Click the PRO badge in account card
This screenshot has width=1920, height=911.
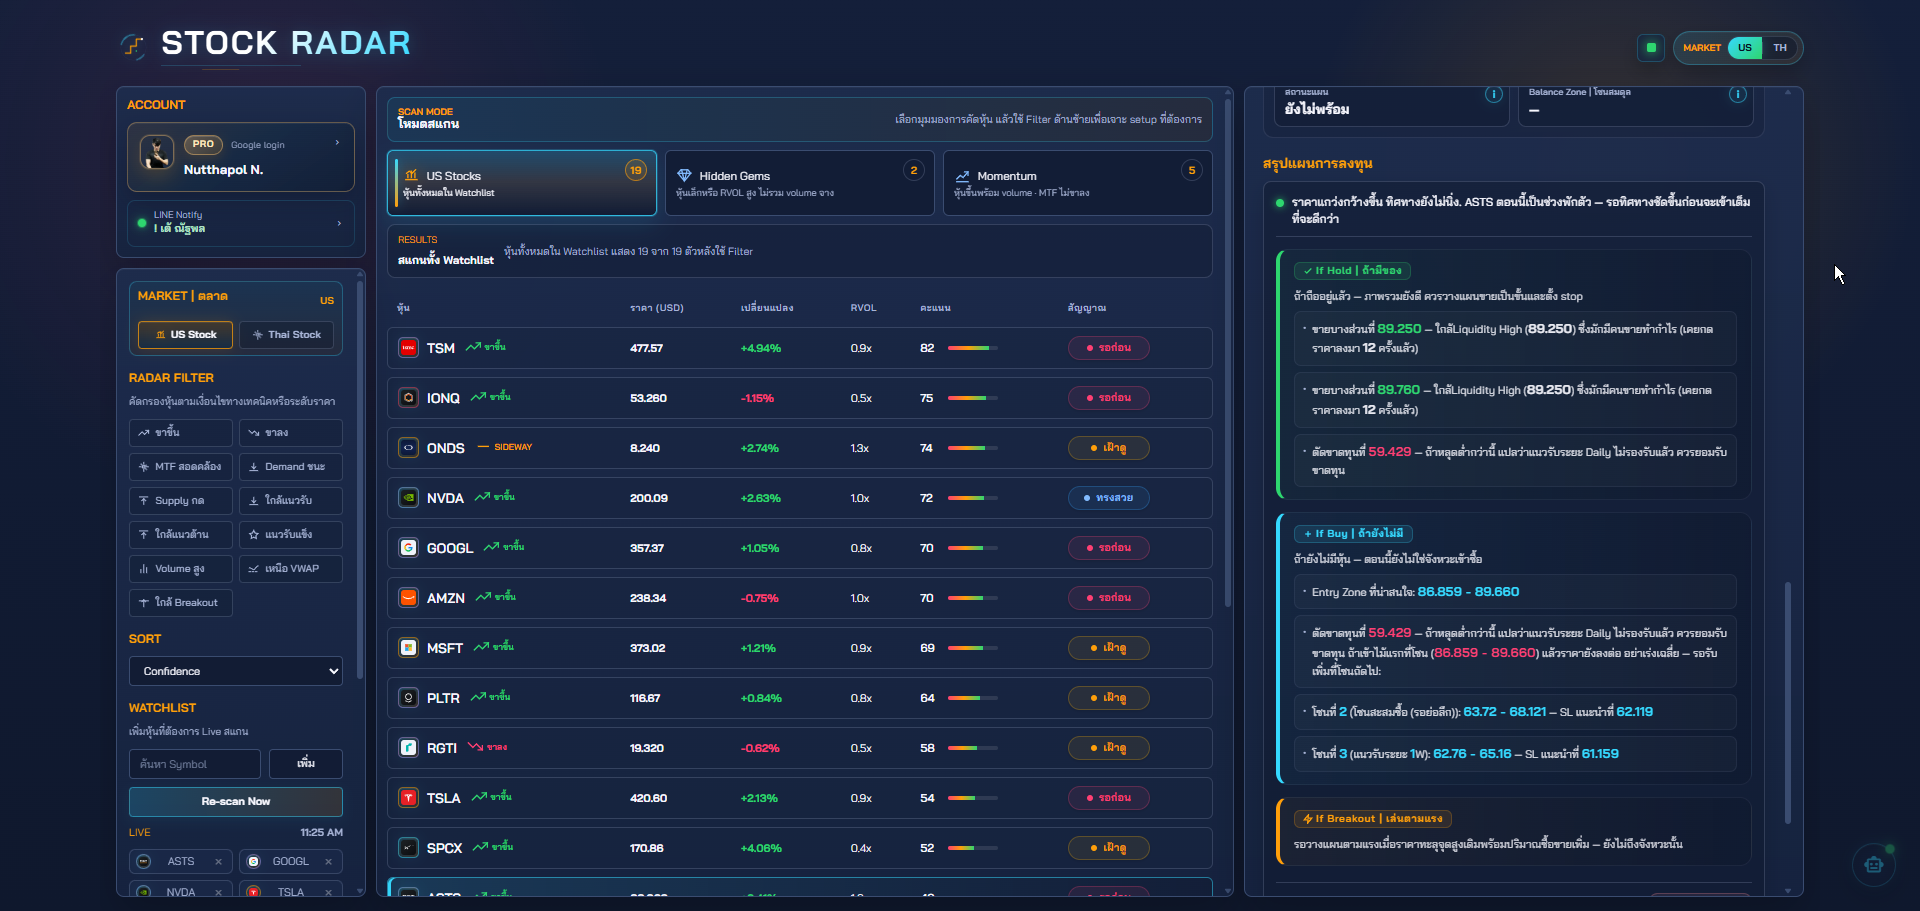click(203, 144)
